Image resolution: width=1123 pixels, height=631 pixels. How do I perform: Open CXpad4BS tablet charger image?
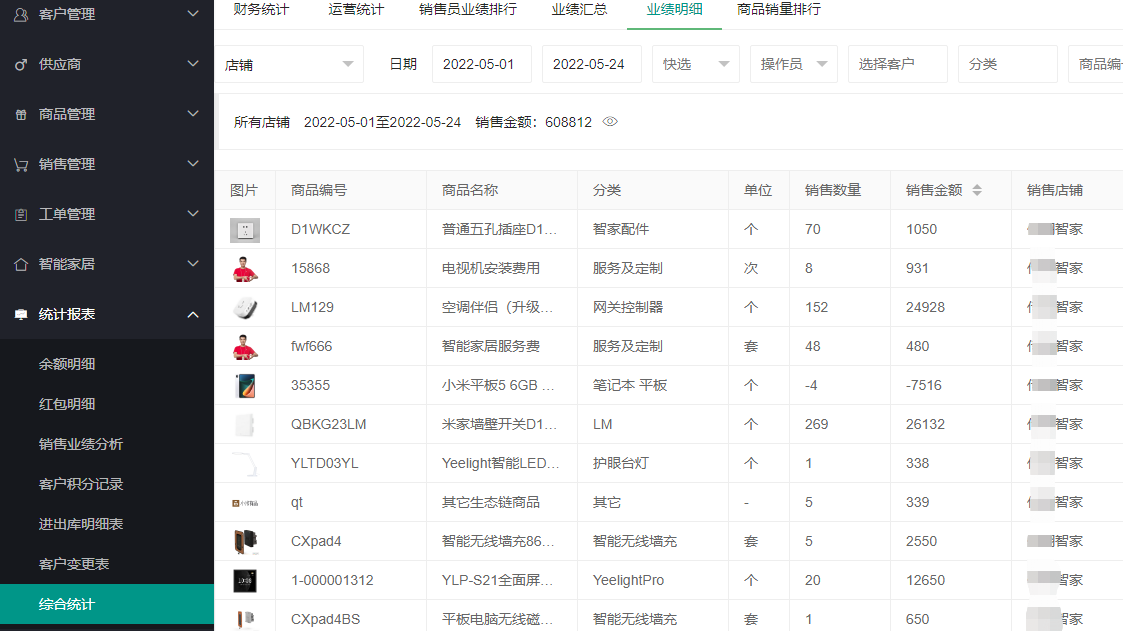(x=245, y=620)
